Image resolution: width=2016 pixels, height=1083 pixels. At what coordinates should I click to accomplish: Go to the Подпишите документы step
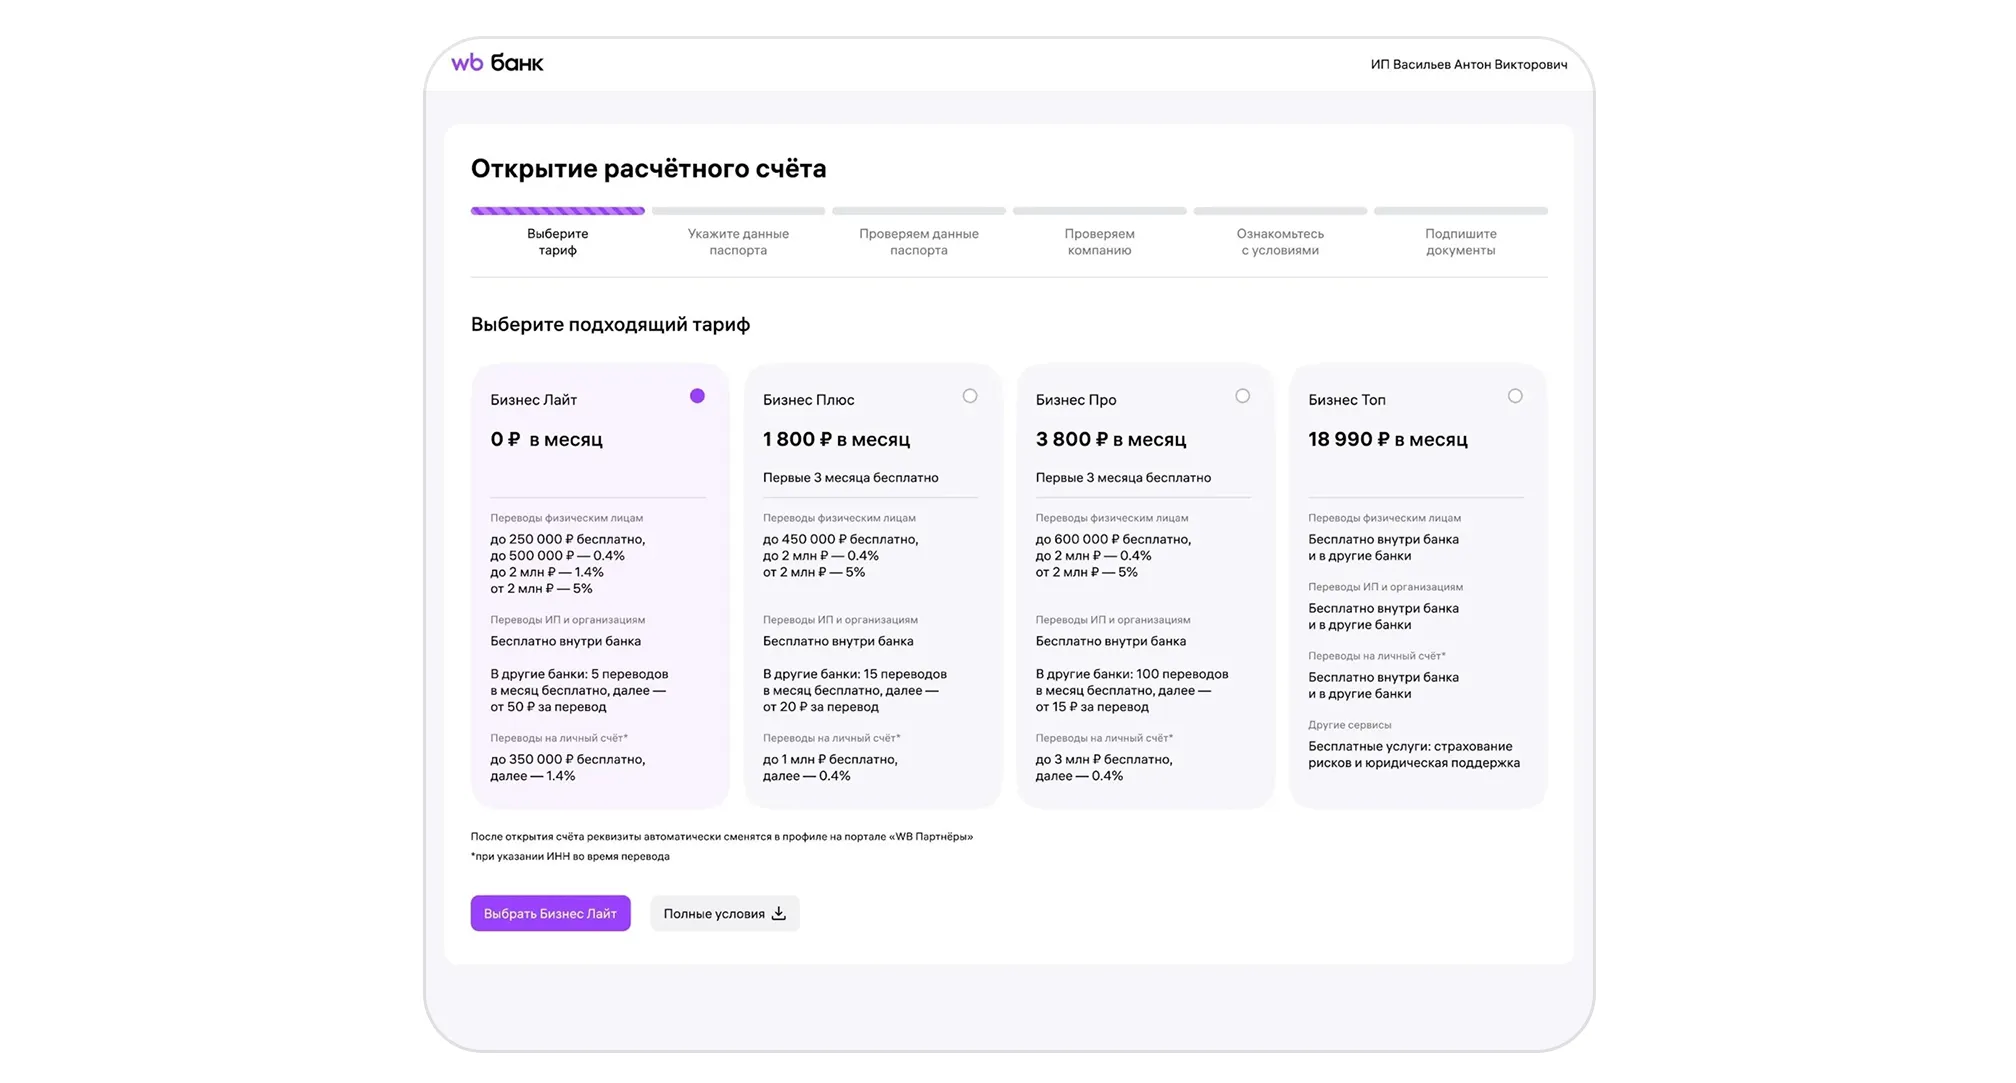1460,241
